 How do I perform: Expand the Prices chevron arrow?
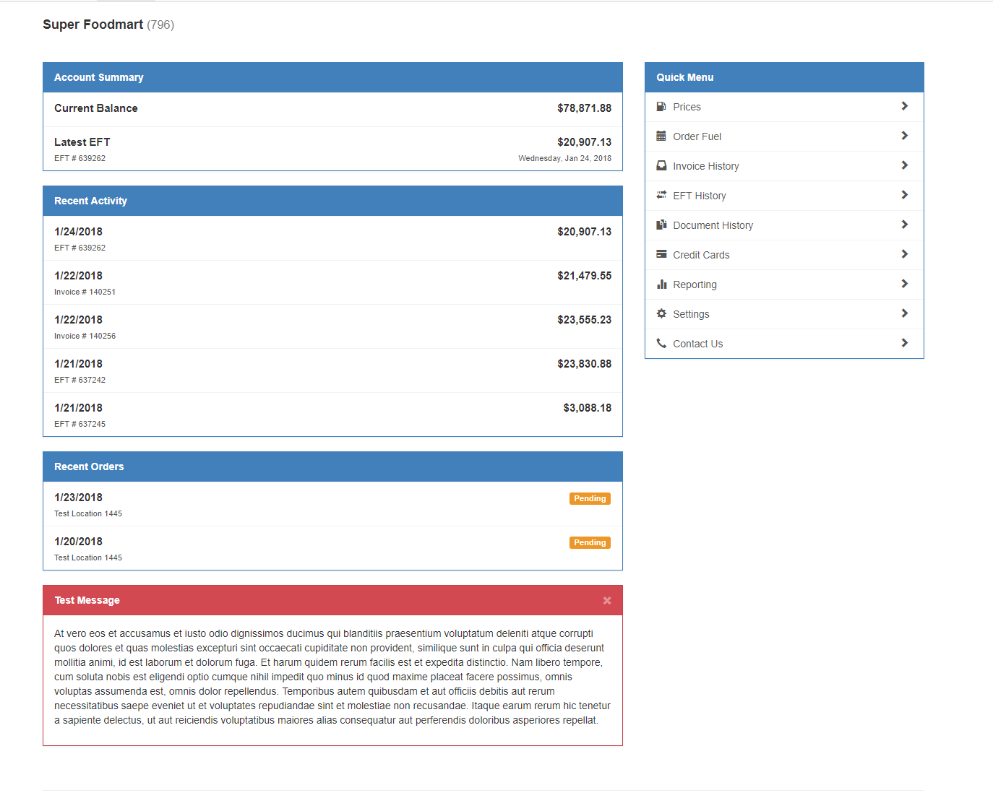click(904, 106)
